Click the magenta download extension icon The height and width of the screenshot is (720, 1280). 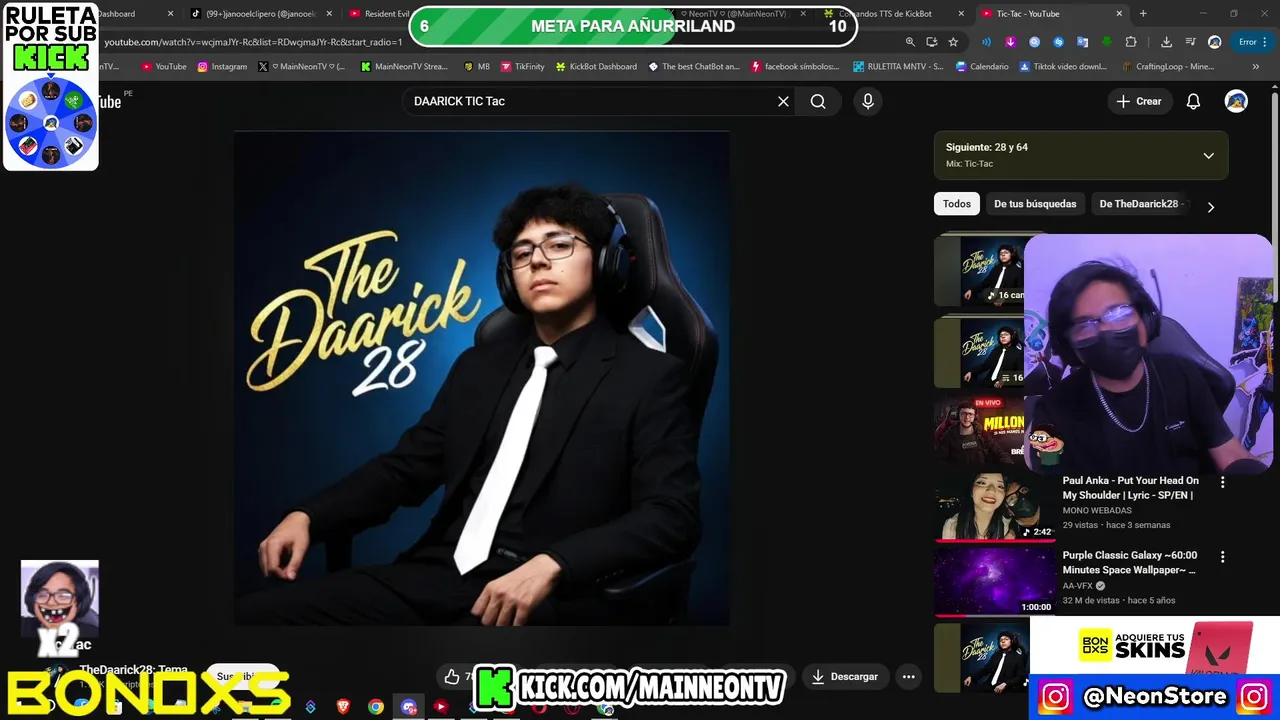pos(1010,42)
